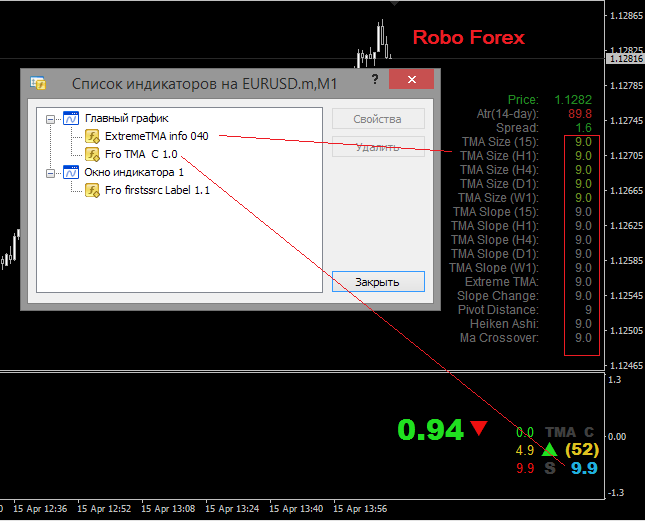The image size is (645, 521).
Task: Click the Главный график chart icon
Action: [71, 118]
